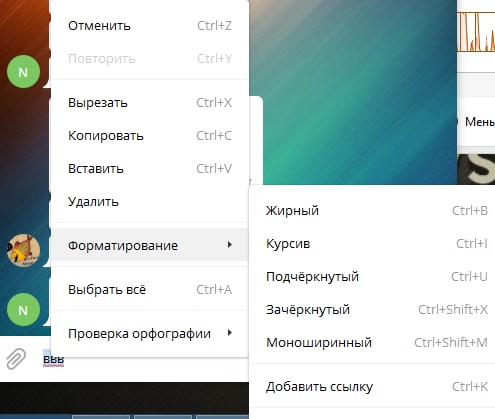Choose Отменить (undo) in context menu

(x=150, y=26)
